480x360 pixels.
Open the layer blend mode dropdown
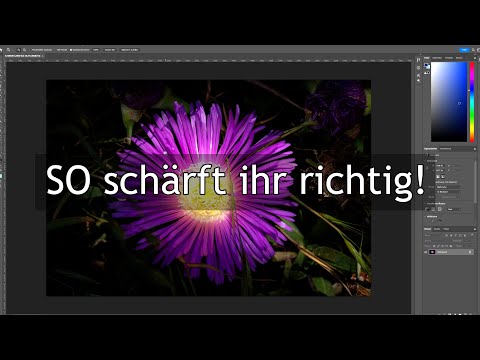[437, 241]
